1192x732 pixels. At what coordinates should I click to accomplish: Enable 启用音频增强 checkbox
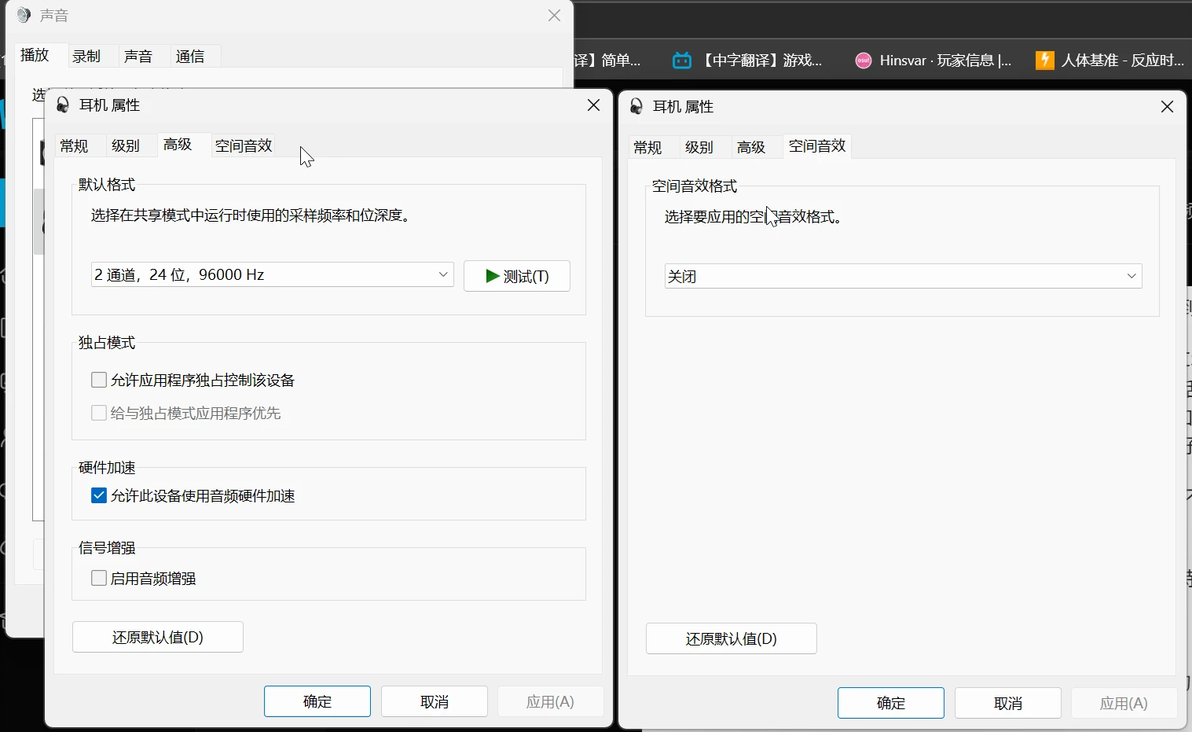tap(99, 578)
